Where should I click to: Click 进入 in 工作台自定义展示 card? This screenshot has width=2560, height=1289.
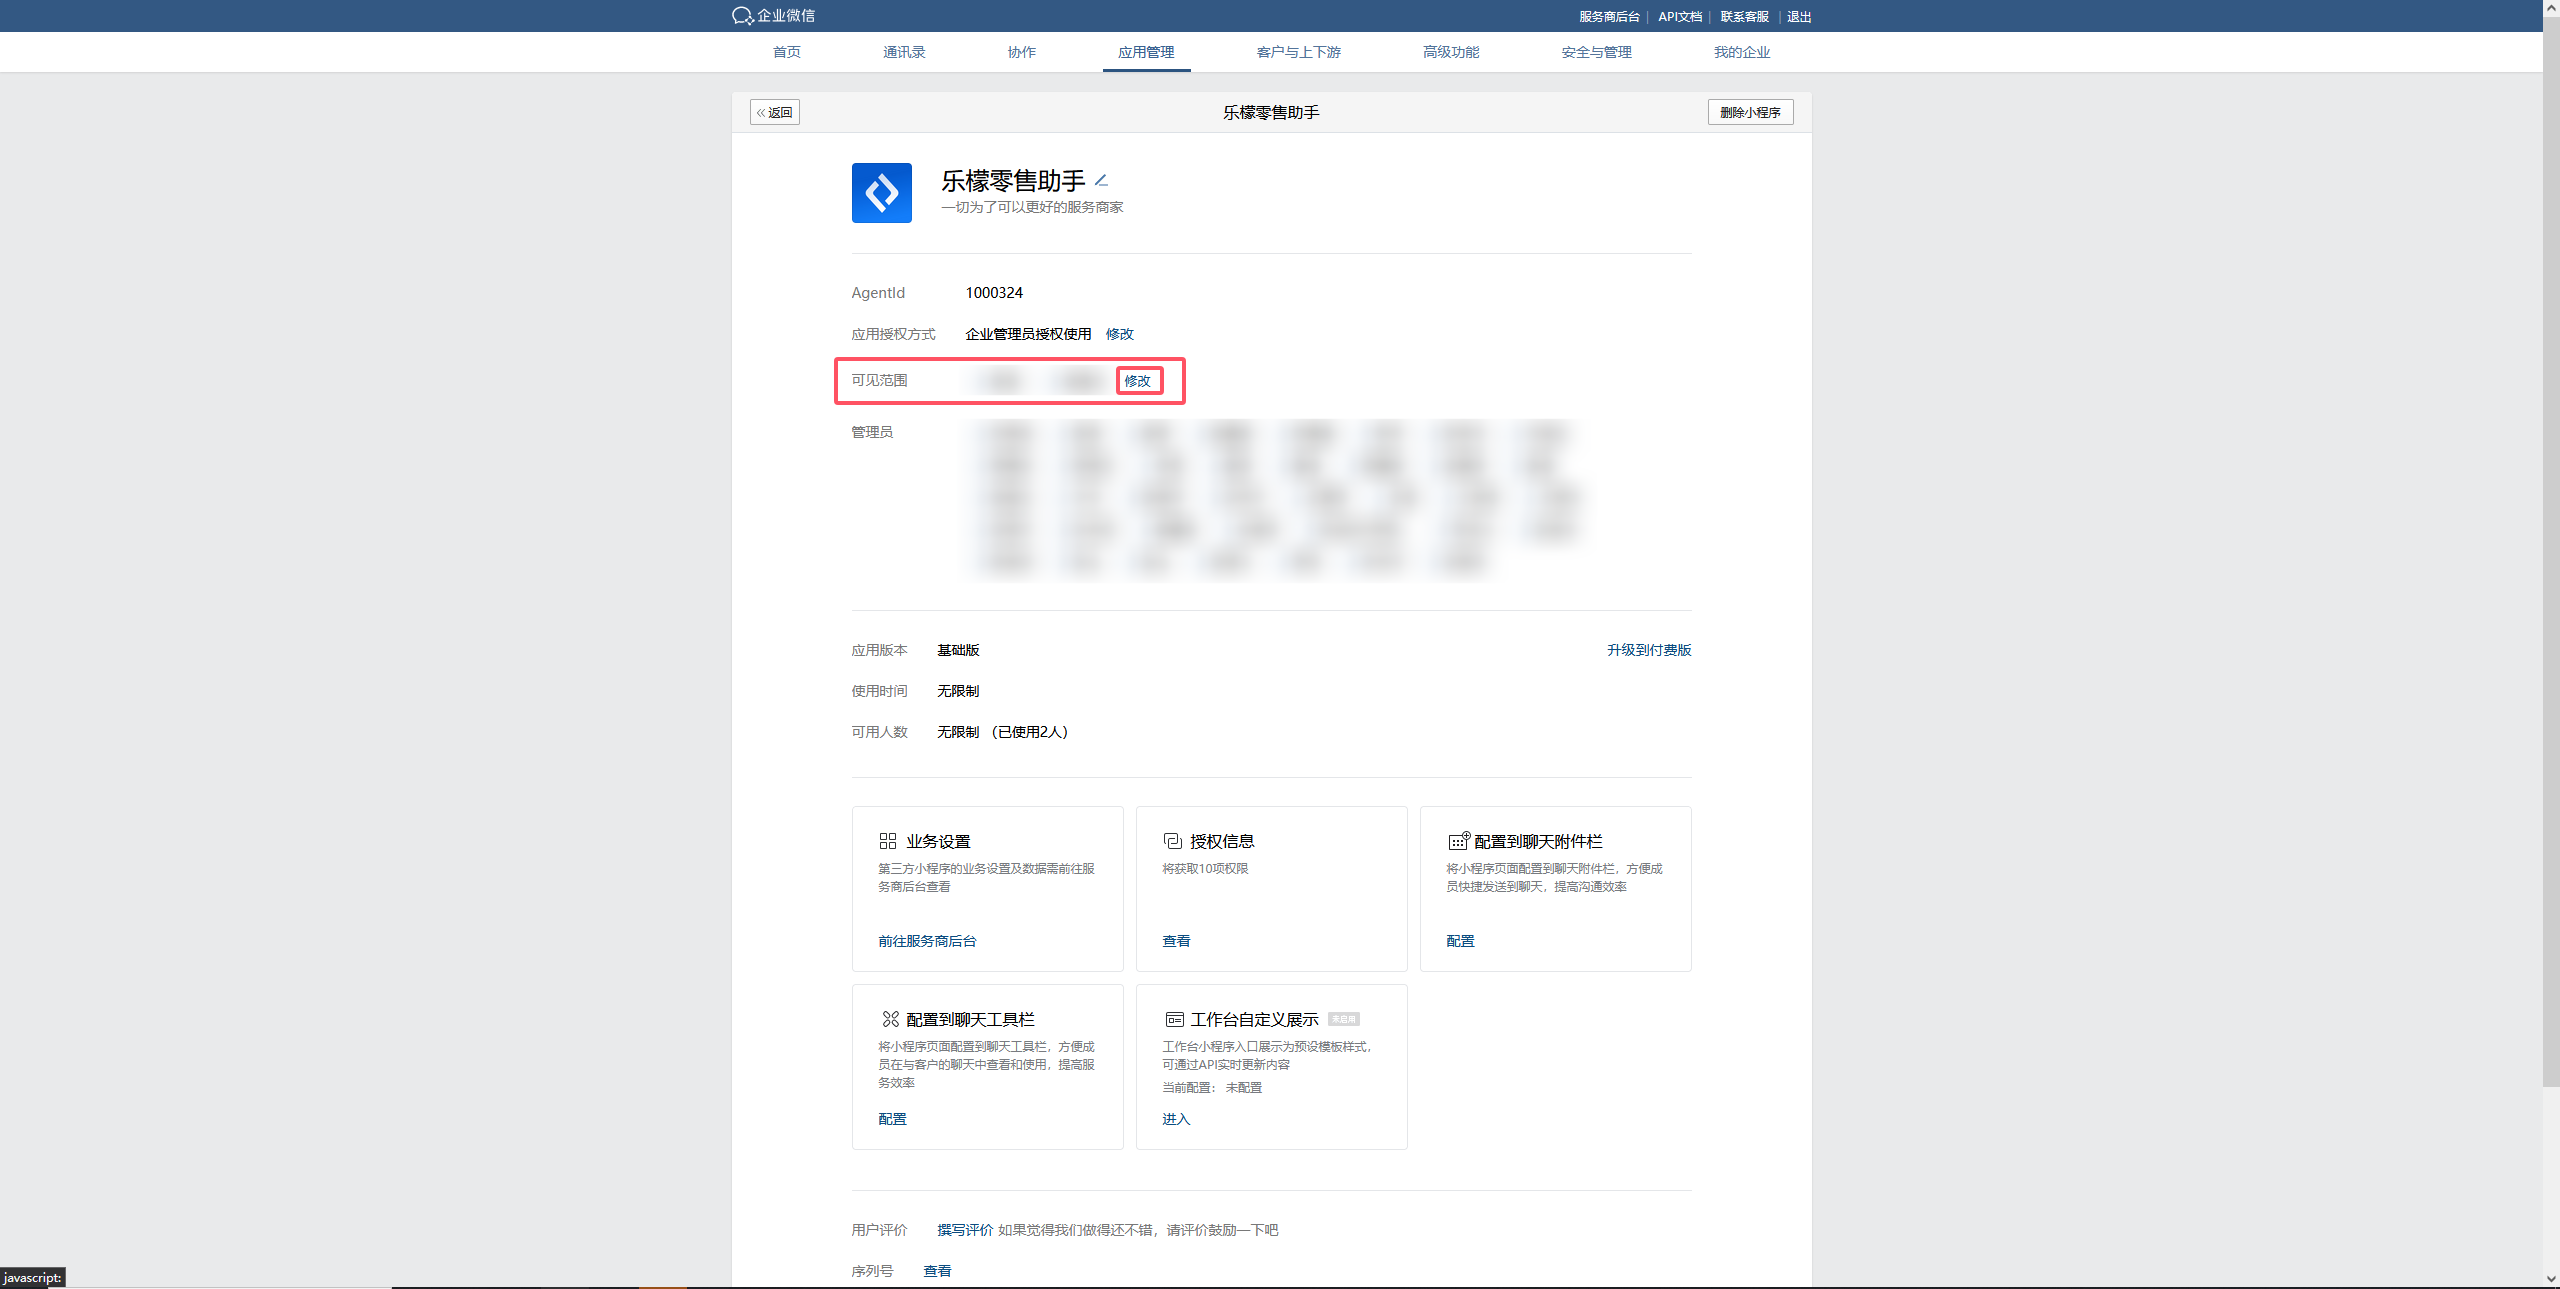pyautogui.click(x=1176, y=1119)
